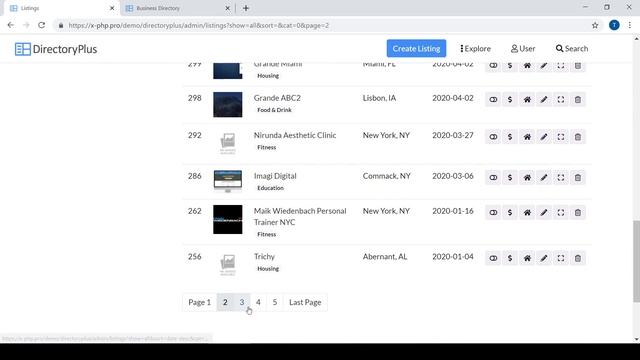Close the Business Directory browser tab
The image size is (640, 360).
click(227, 8)
